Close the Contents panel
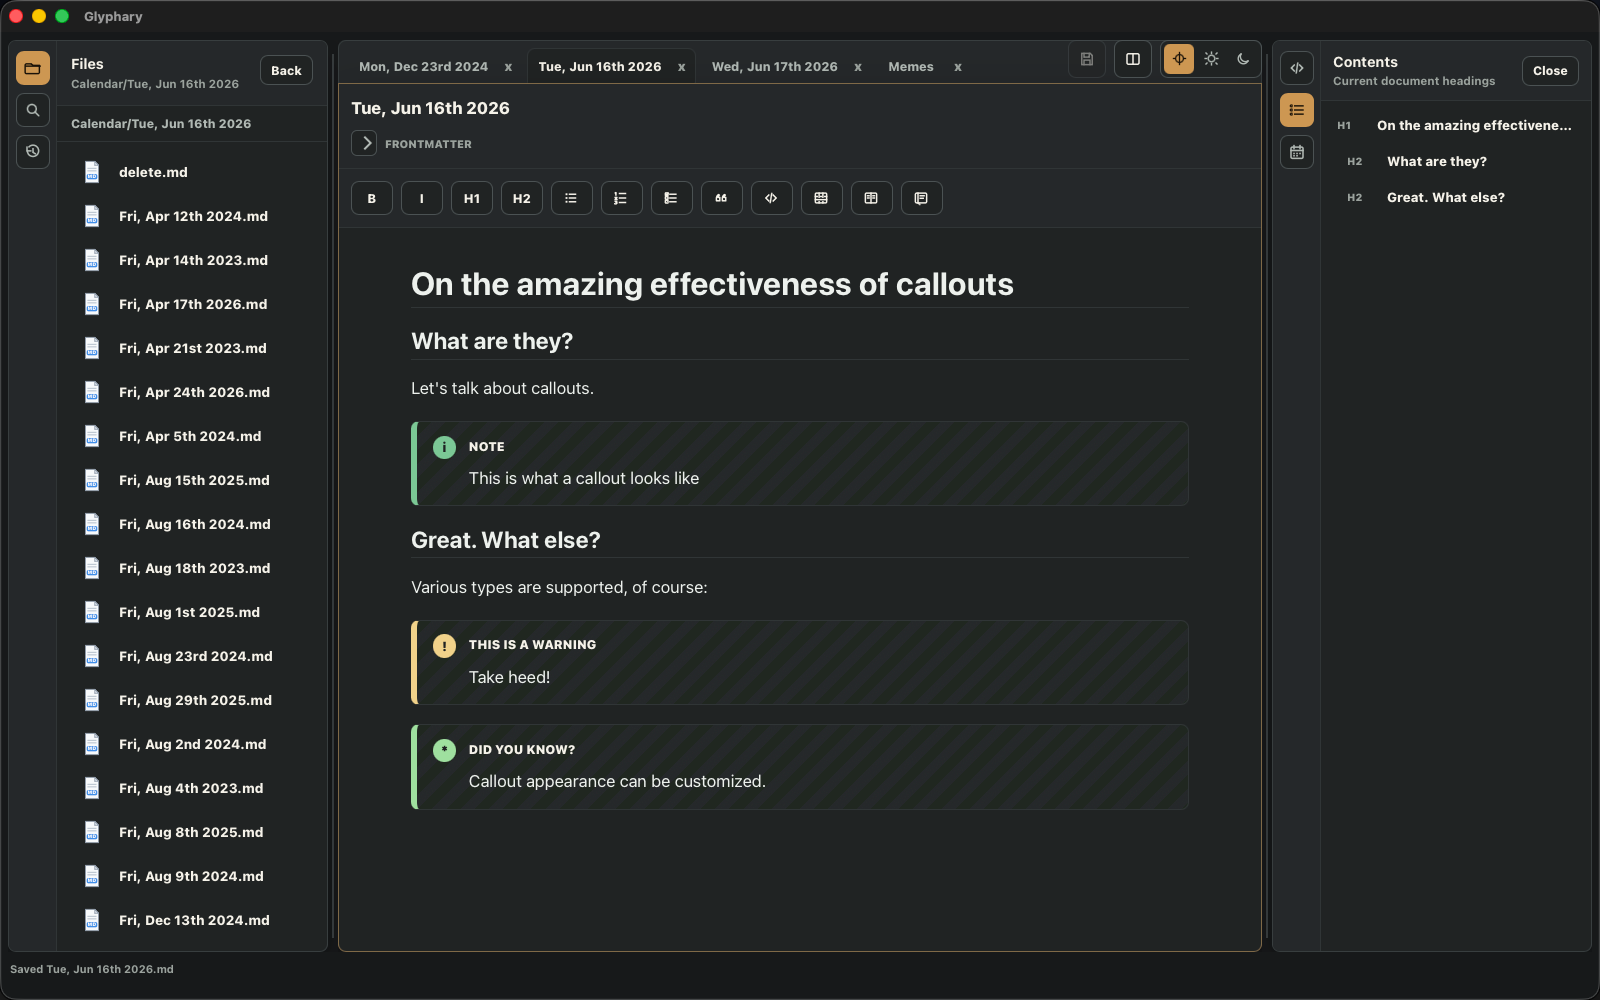Viewport: 1600px width, 1000px height. pyautogui.click(x=1550, y=70)
